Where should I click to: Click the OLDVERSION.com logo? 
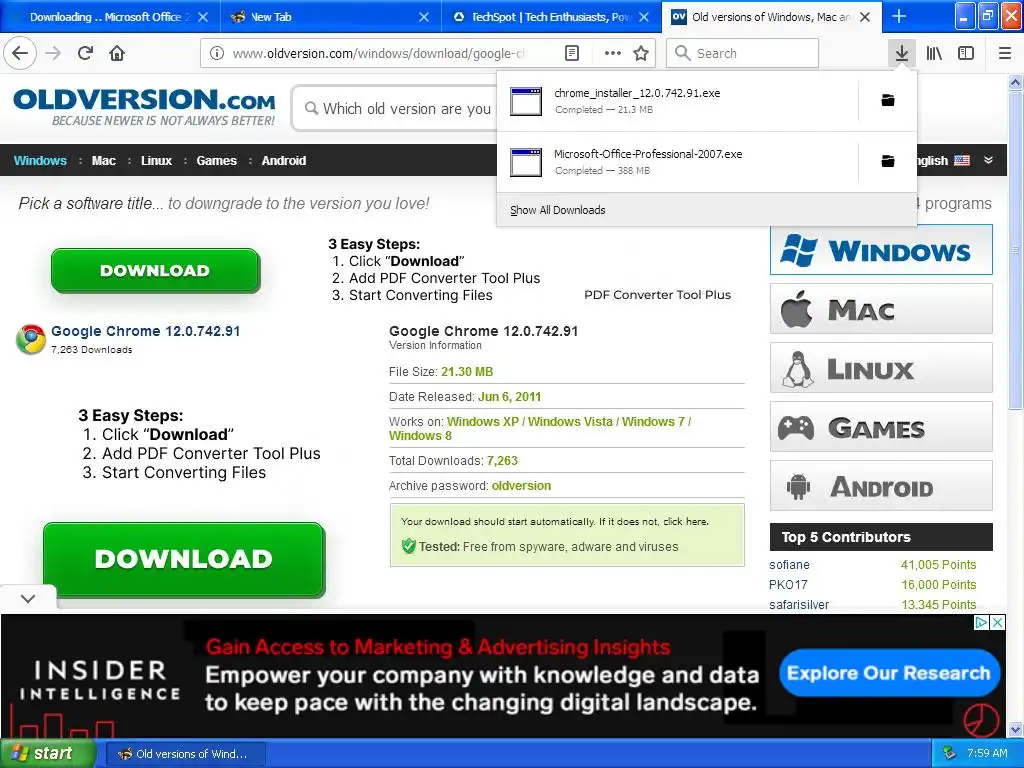click(144, 106)
